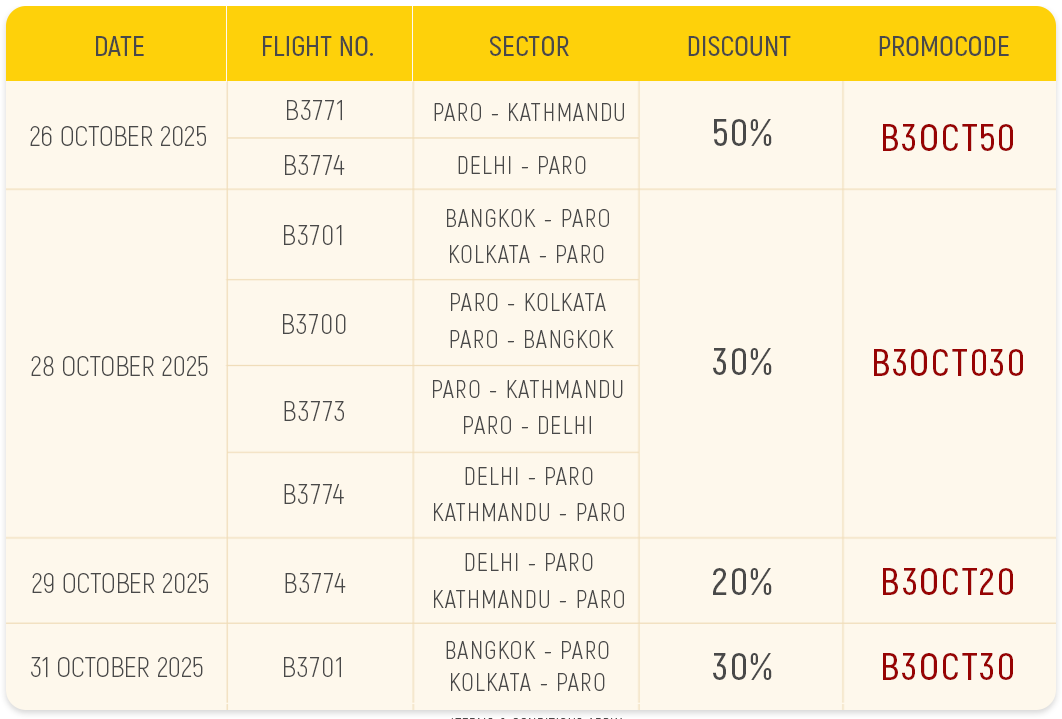
Task: Select flight number B3700
Action: [x=314, y=324]
